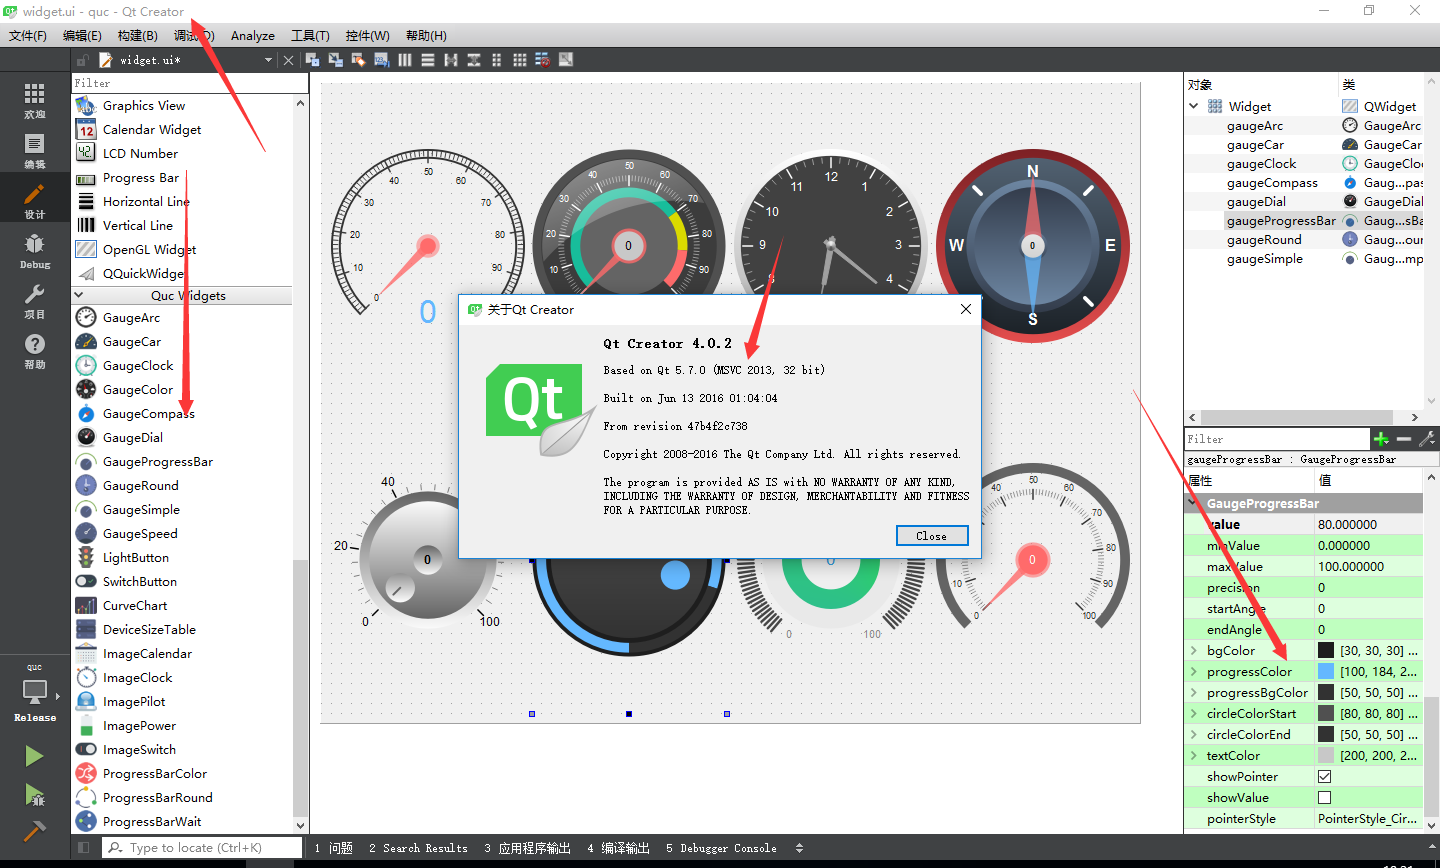Open the Welcome mode in left sidebar

point(35,99)
